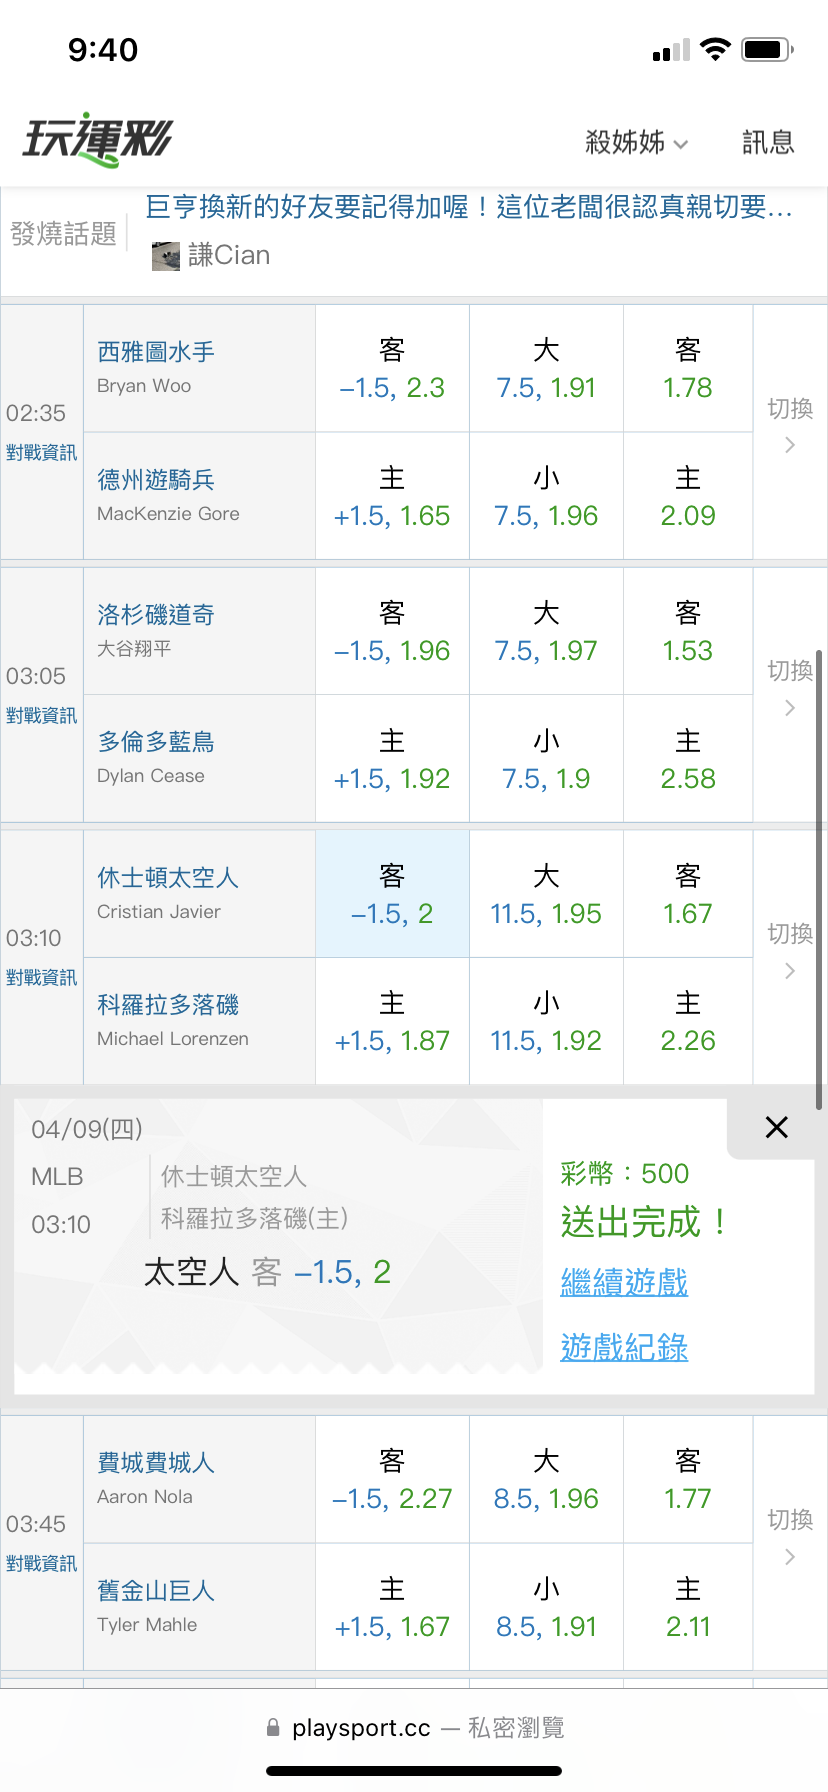Open the 訊息 messages menu
Viewport: 828px width, 1792px height.
coord(768,143)
